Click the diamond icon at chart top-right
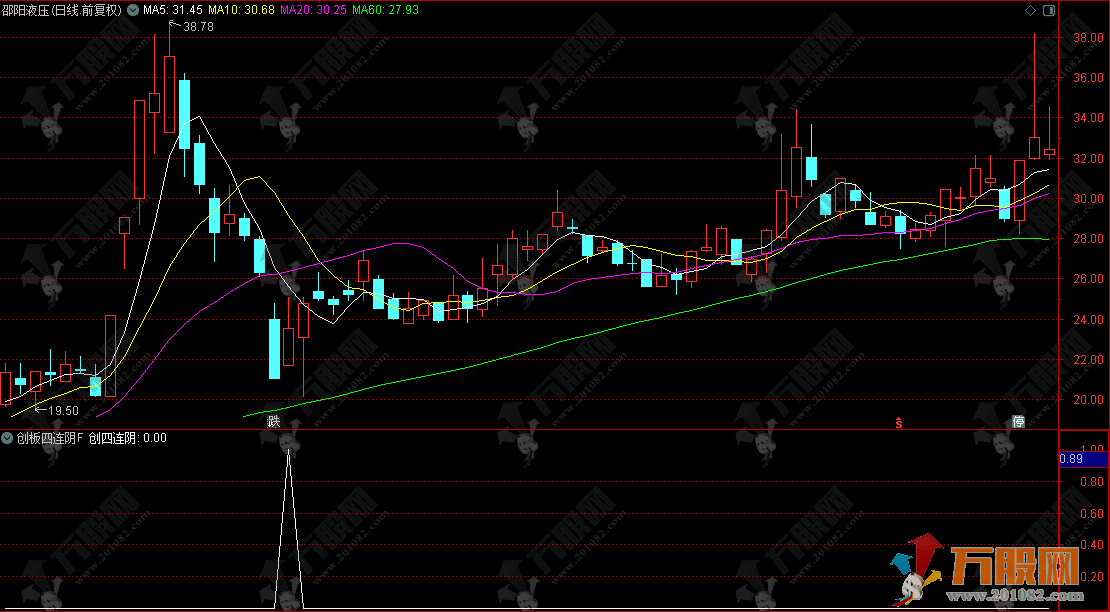The height and width of the screenshot is (612, 1110). pyautogui.click(x=1030, y=11)
